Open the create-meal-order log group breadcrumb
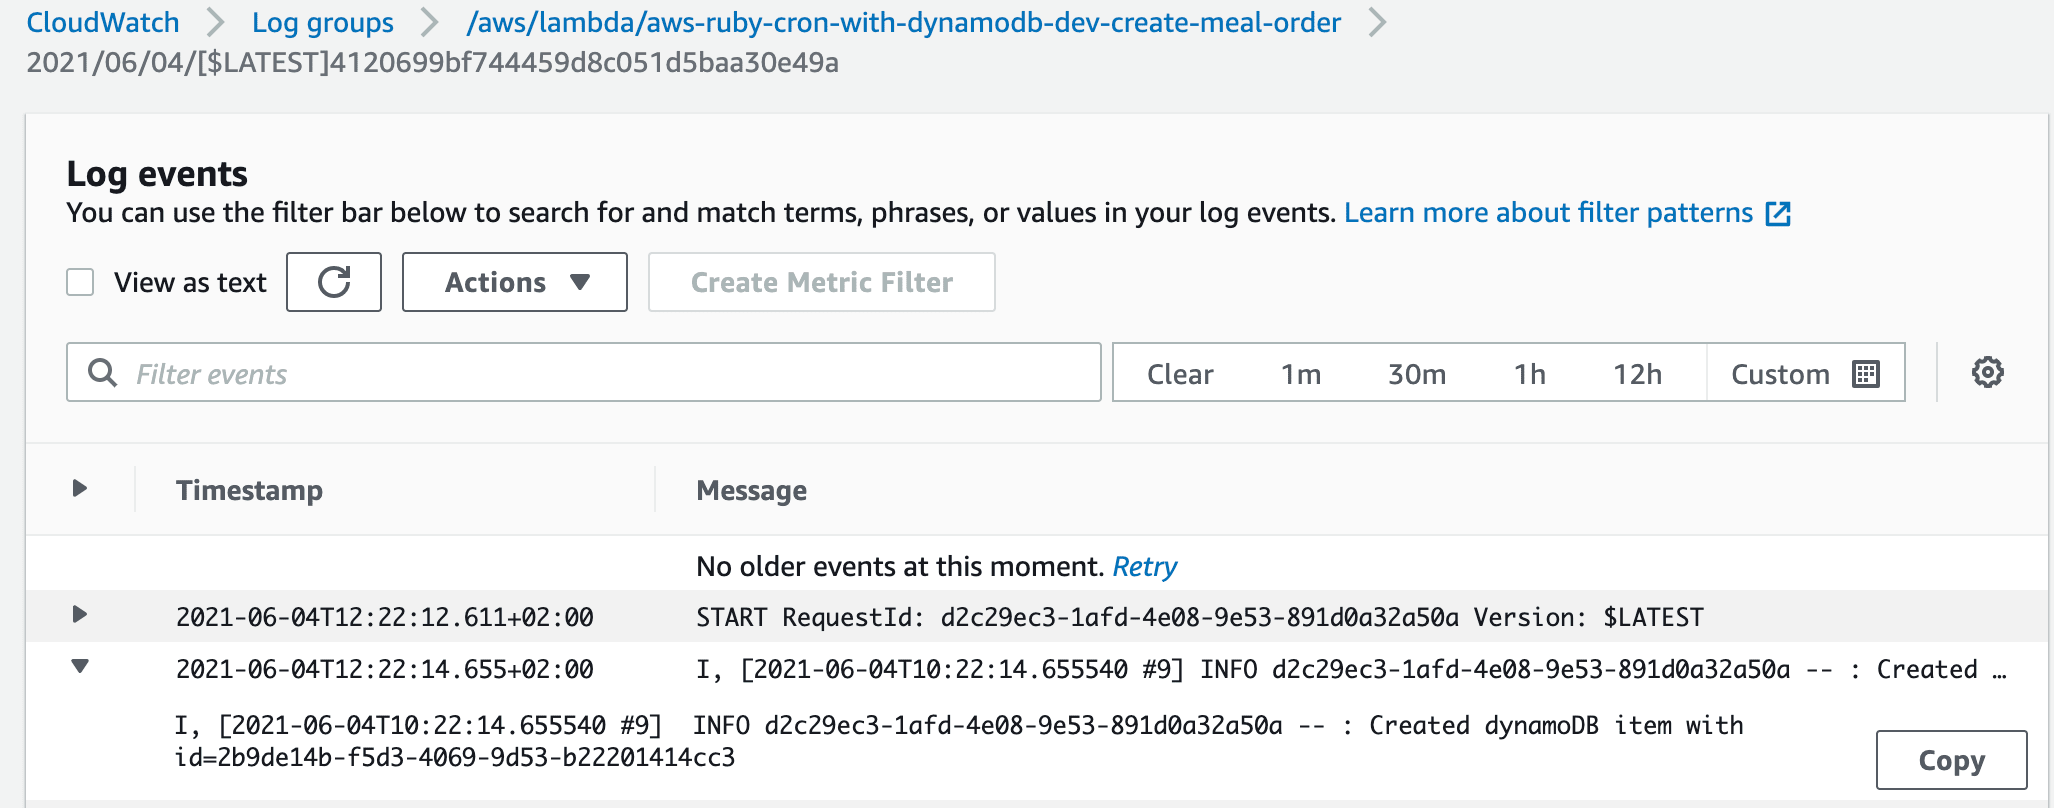Image resolution: width=2054 pixels, height=808 pixels. [x=904, y=22]
